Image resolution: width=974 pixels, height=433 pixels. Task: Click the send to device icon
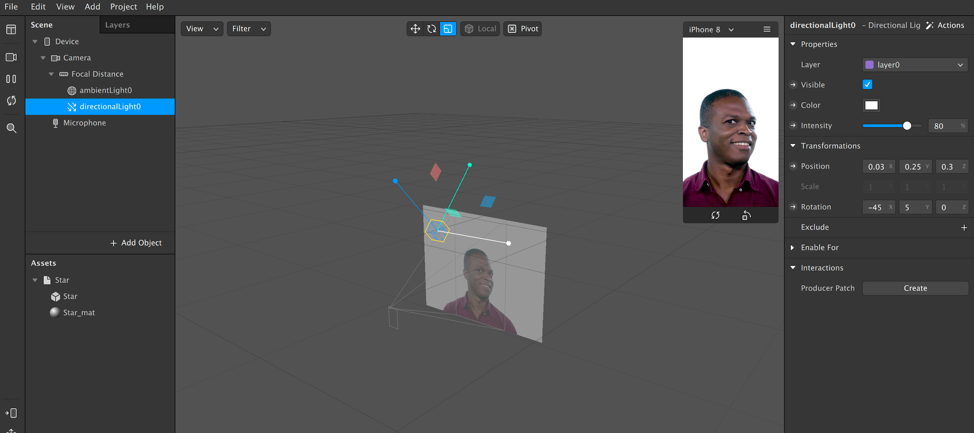[x=11, y=413]
